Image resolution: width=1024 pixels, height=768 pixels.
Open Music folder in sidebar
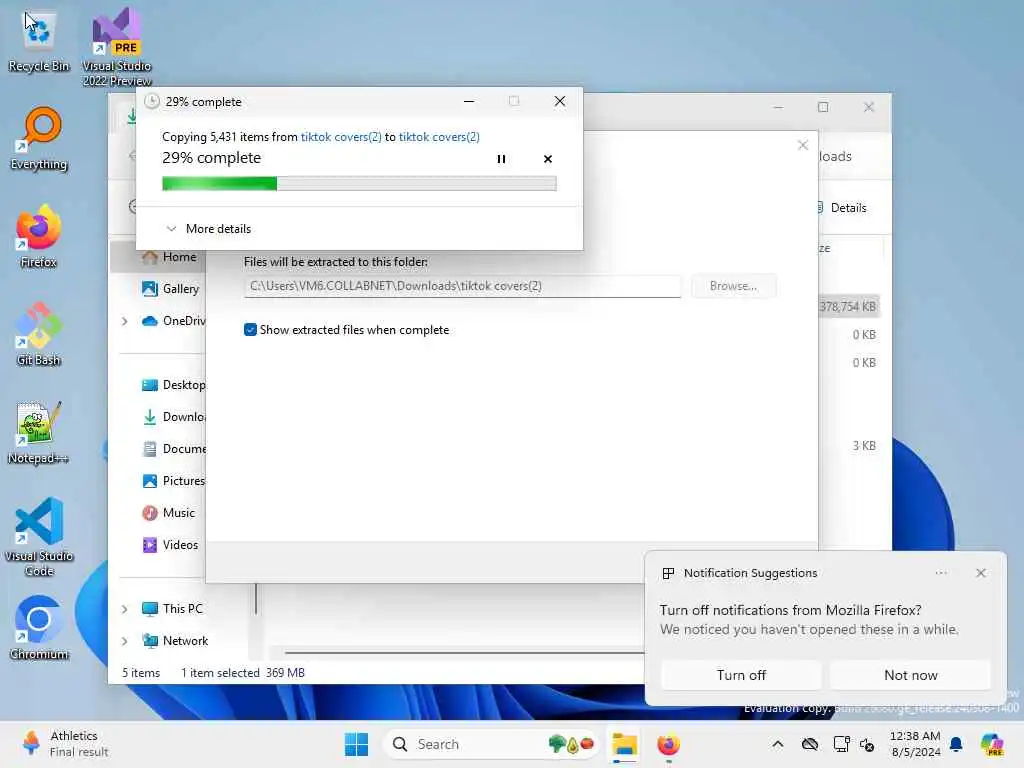tap(168, 513)
